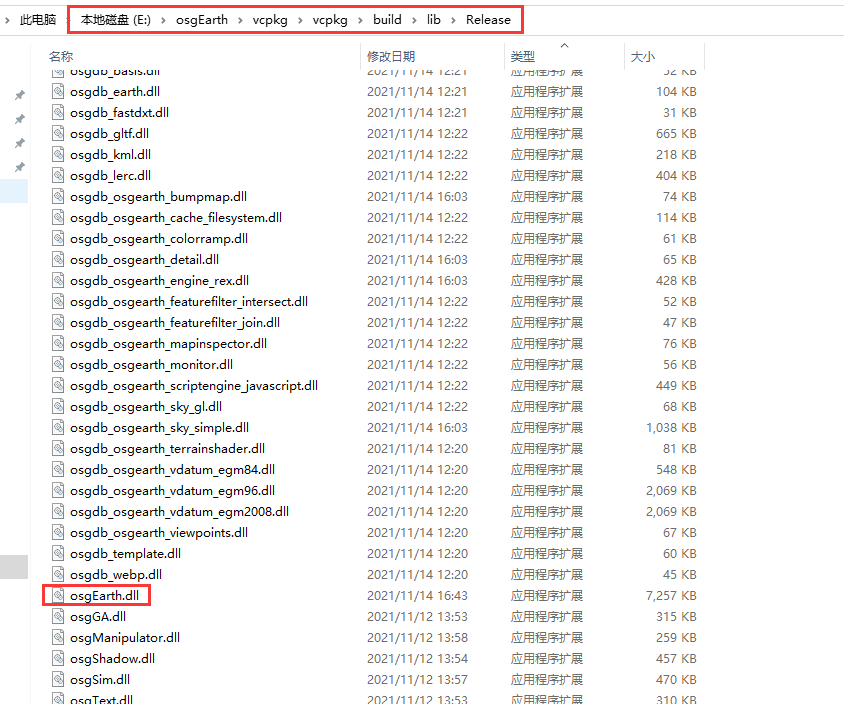Screen dimensions: 844x704
Task: Click the 2021/11/14 16:43 date cell
Action: (x=417, y=595)
